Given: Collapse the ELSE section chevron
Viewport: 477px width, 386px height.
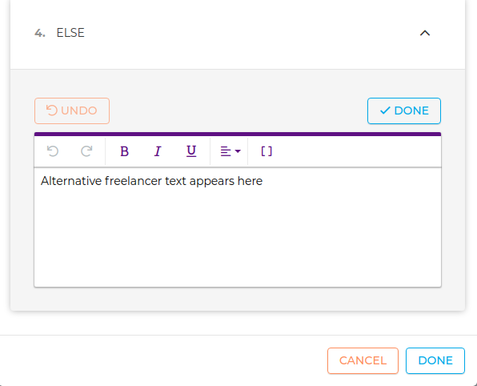Looking at the screenshot, I should pyautogui.click(x=425, y=33).
